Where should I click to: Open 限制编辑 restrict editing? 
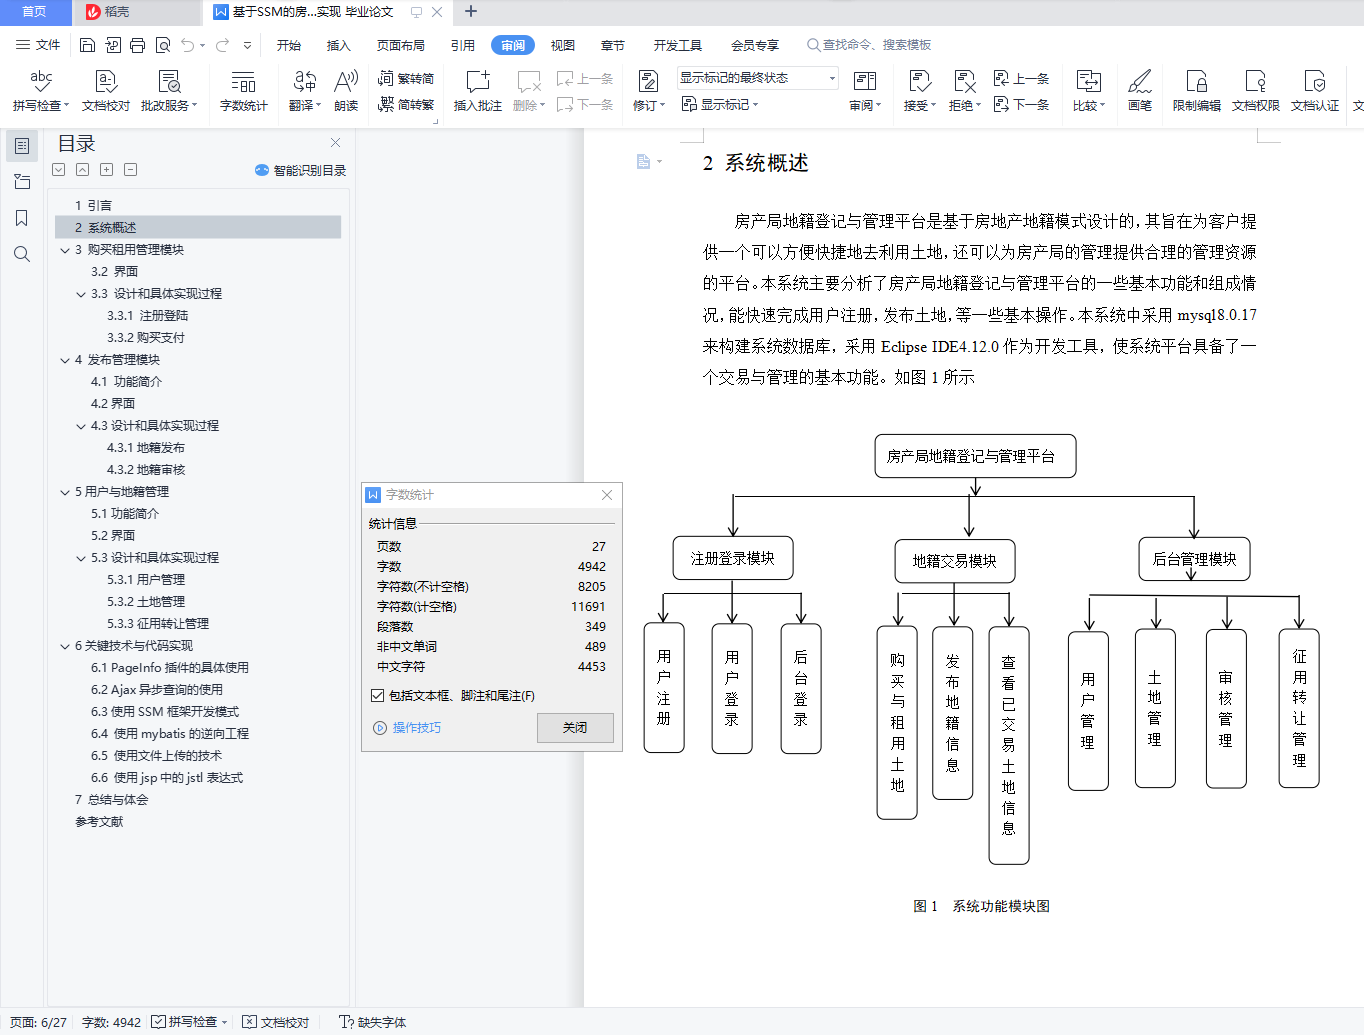(x=1196, y=90)
